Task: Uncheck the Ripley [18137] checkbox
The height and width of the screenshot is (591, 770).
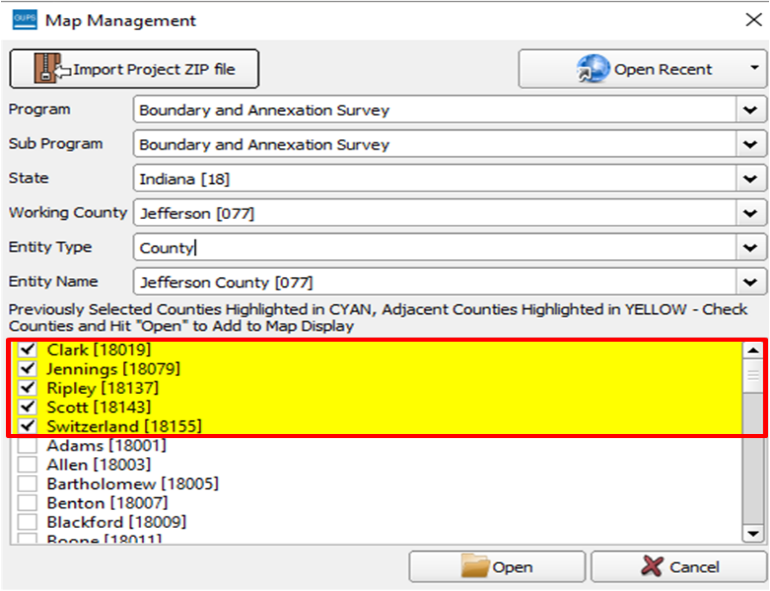Action: pos(28,388)
